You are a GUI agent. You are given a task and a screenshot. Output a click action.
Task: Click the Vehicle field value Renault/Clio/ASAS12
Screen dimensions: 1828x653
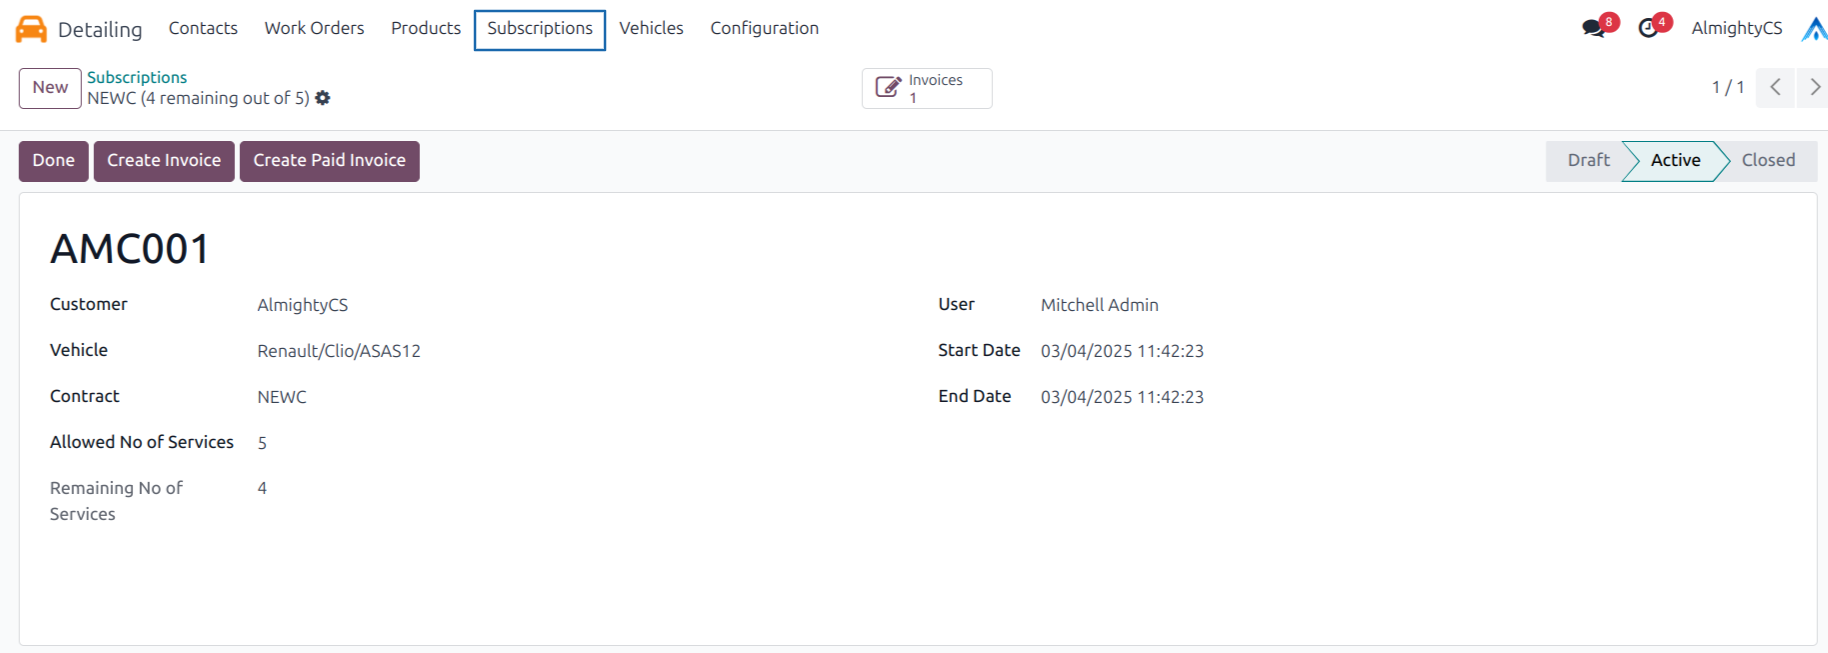coord(339,351)
